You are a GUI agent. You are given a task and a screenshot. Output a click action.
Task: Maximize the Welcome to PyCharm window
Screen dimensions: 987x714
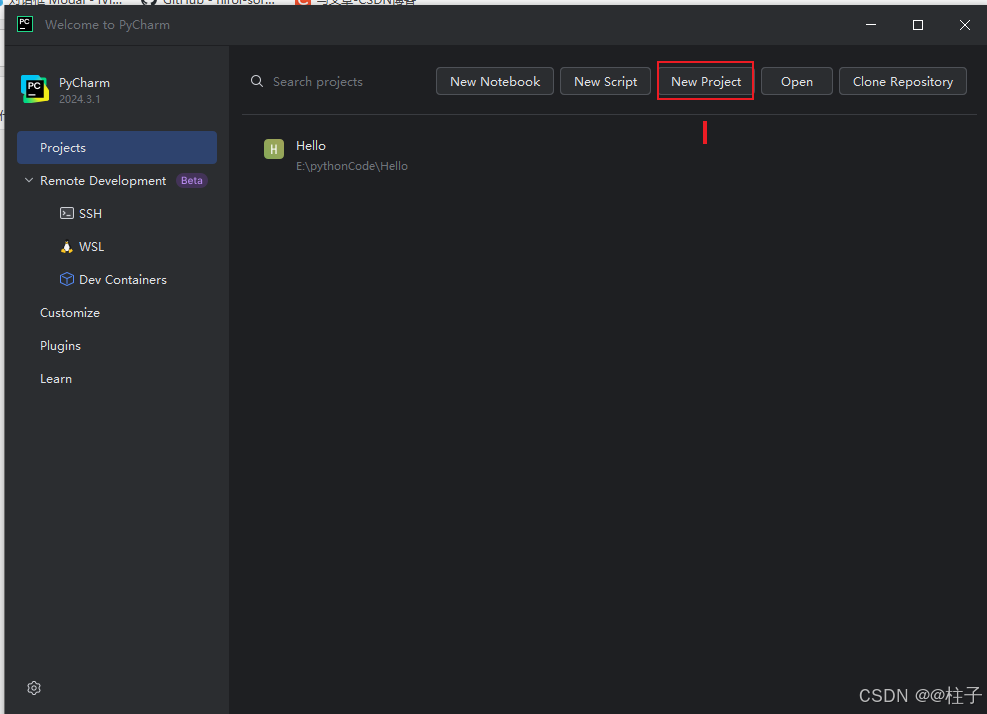pyautogui.click(x=918, y=25)
